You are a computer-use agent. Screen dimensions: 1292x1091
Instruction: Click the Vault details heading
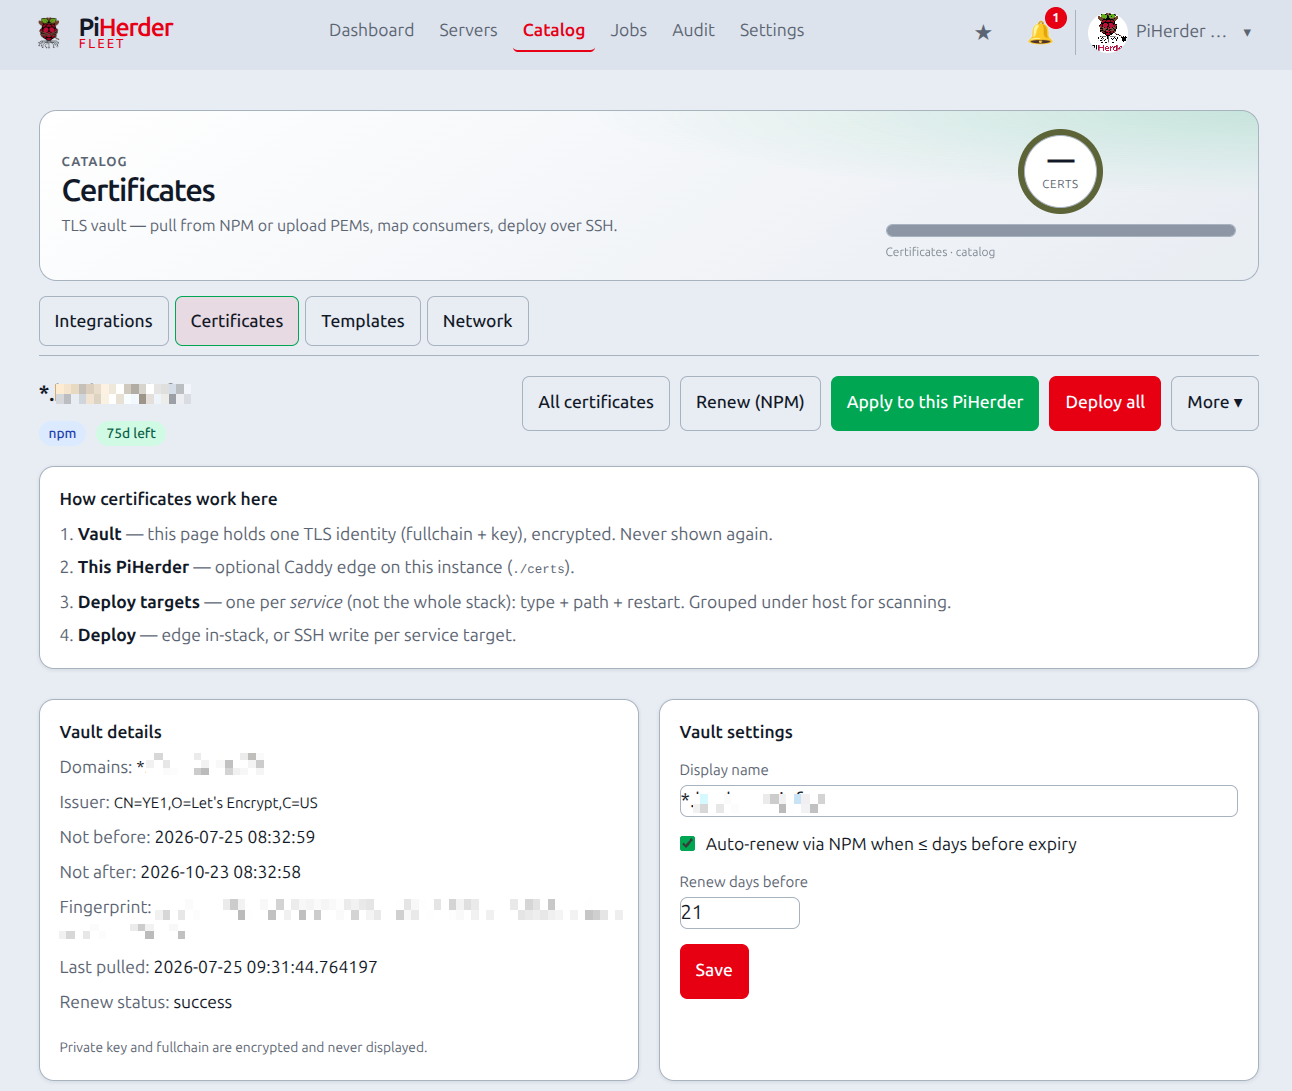pyautogui.click(x=111, y=732)
